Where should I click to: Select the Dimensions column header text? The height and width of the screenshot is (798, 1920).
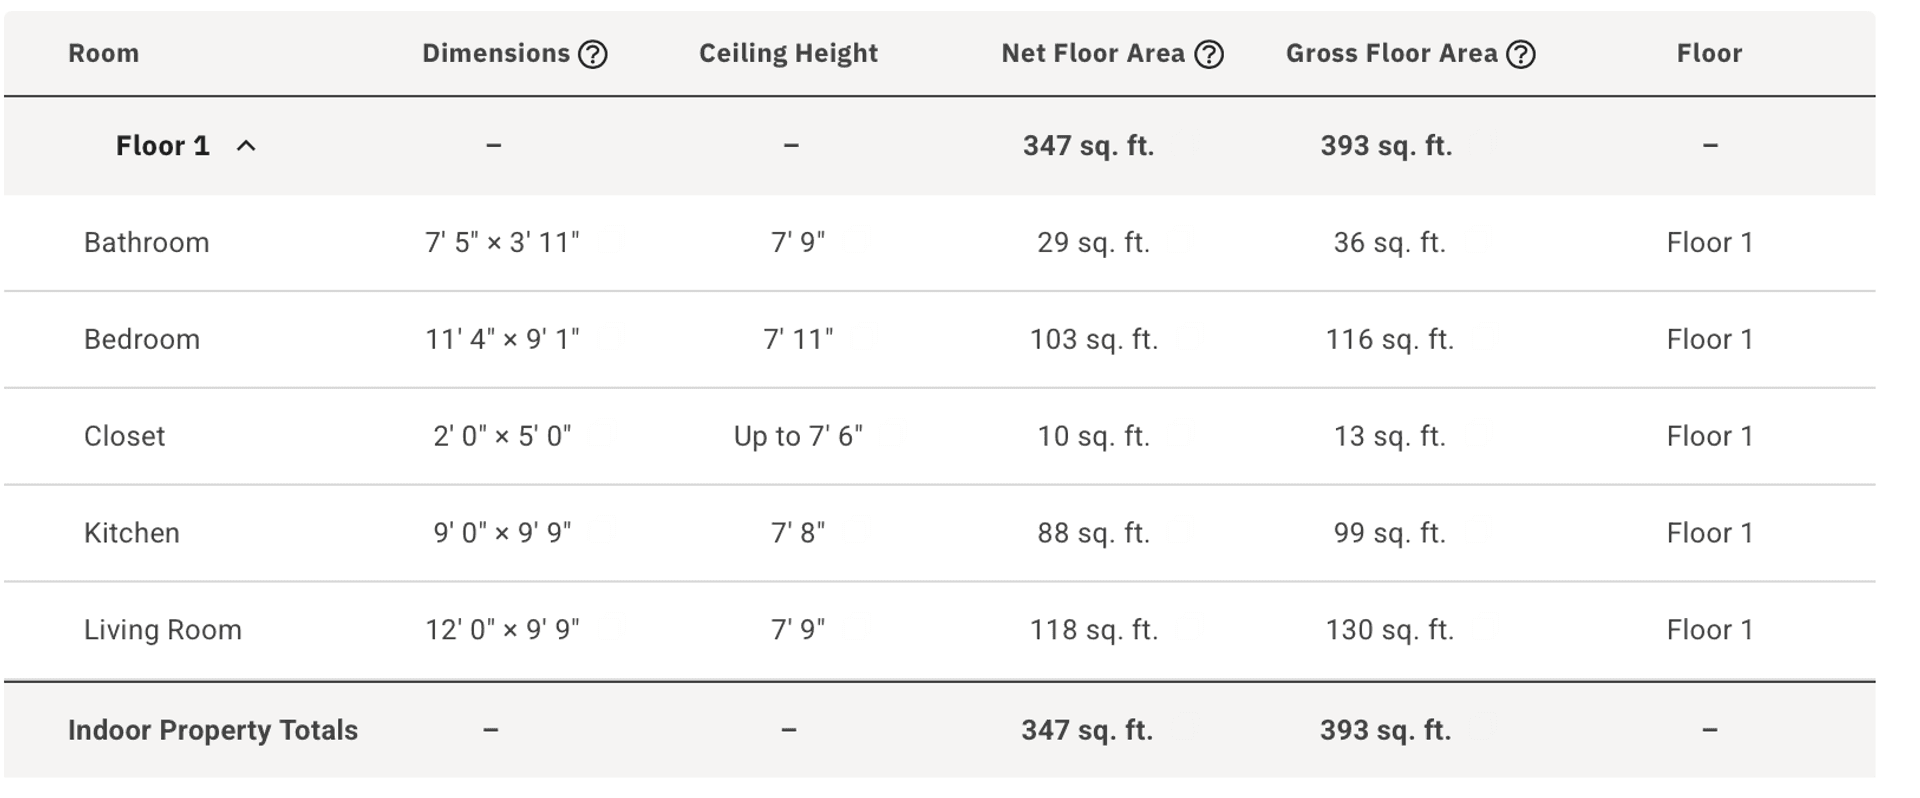(x=496, y=54)
